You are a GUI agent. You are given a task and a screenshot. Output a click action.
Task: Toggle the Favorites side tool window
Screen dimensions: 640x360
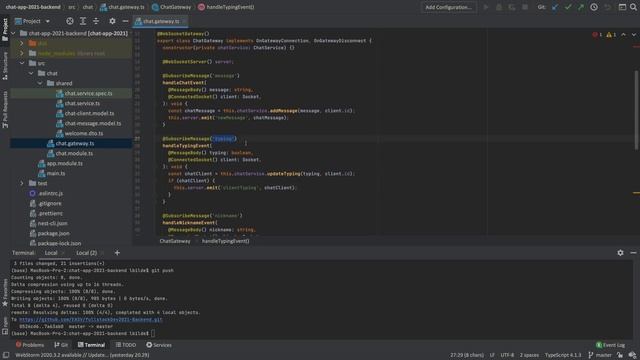coord(5,293)
